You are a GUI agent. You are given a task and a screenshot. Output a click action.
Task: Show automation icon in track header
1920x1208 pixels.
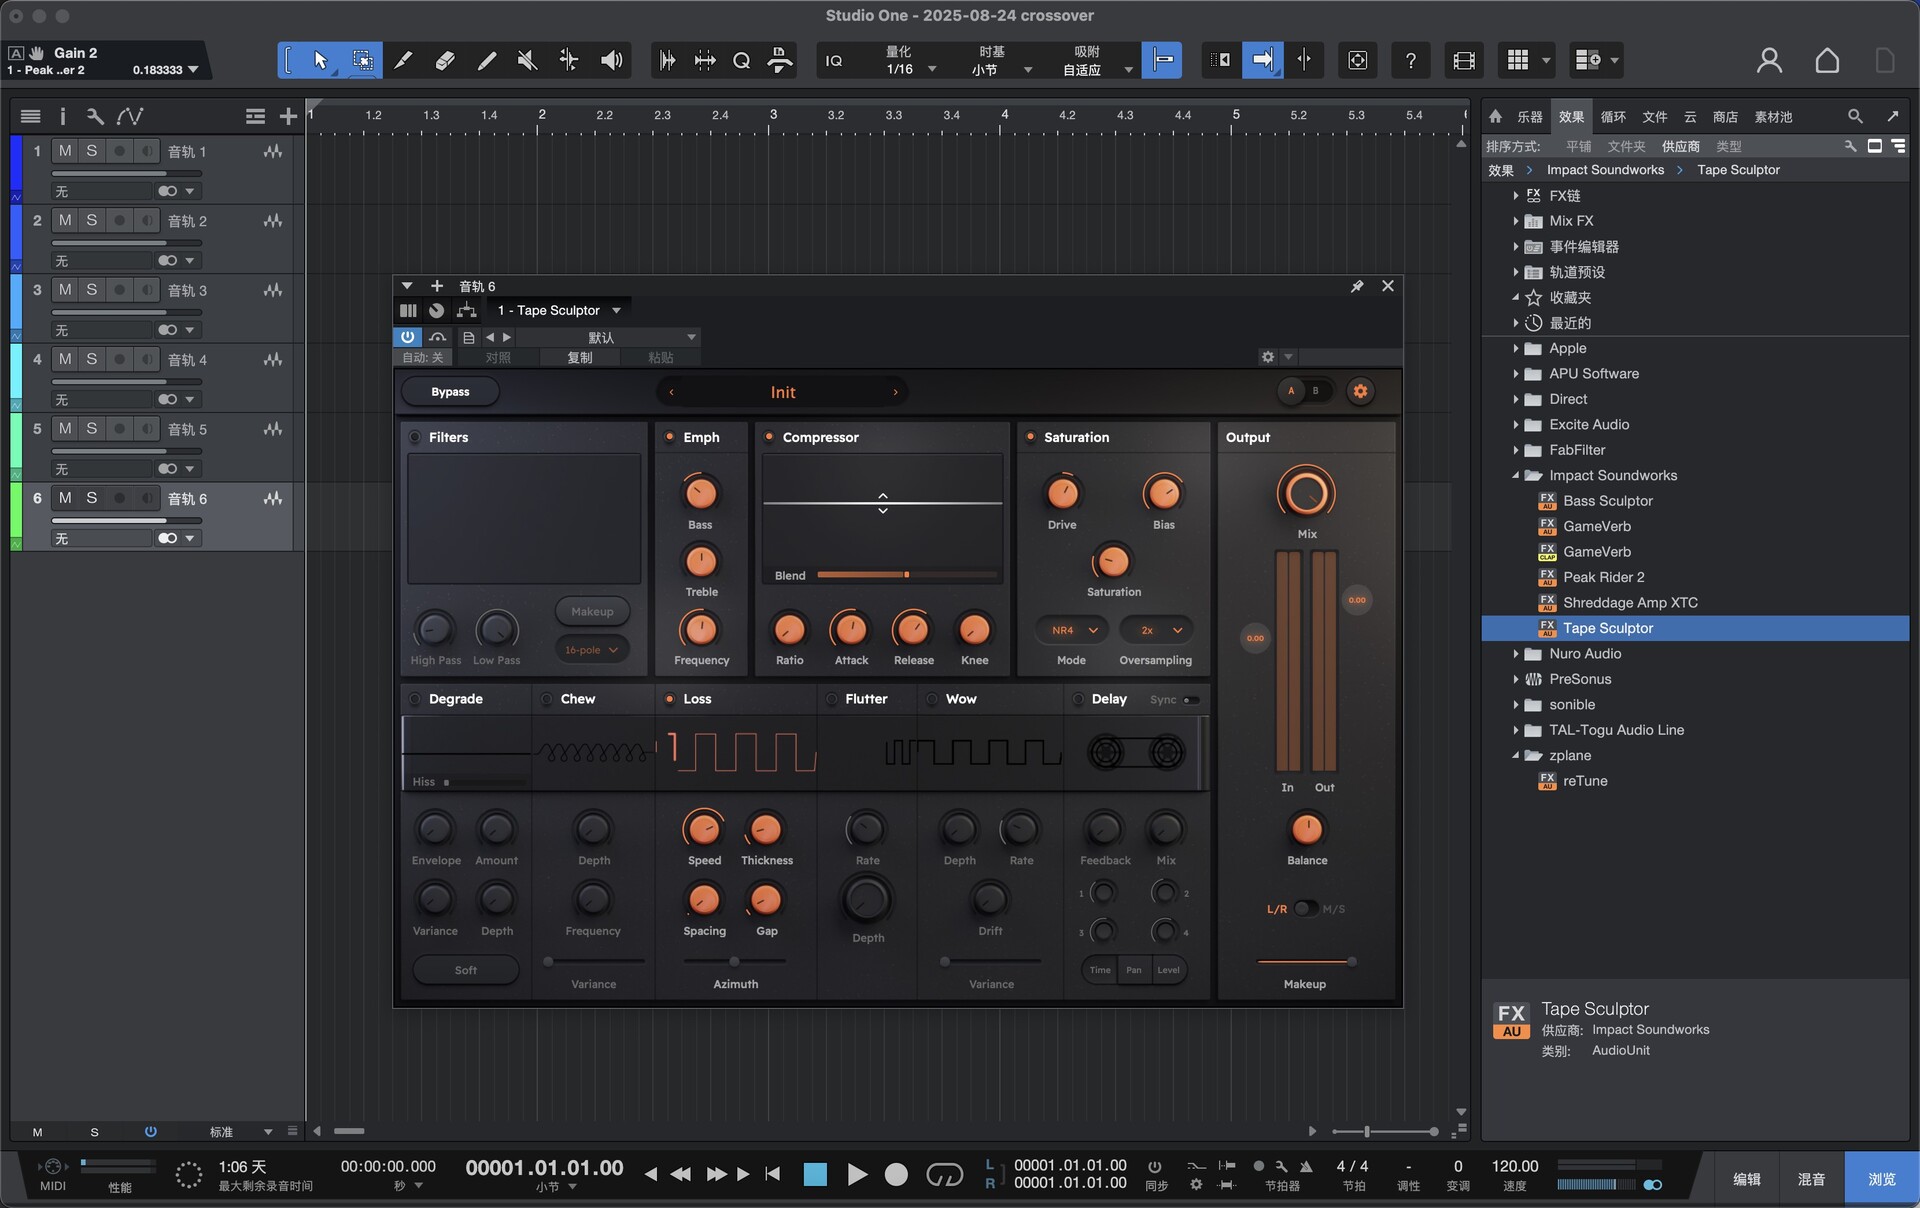pos(130,117)
